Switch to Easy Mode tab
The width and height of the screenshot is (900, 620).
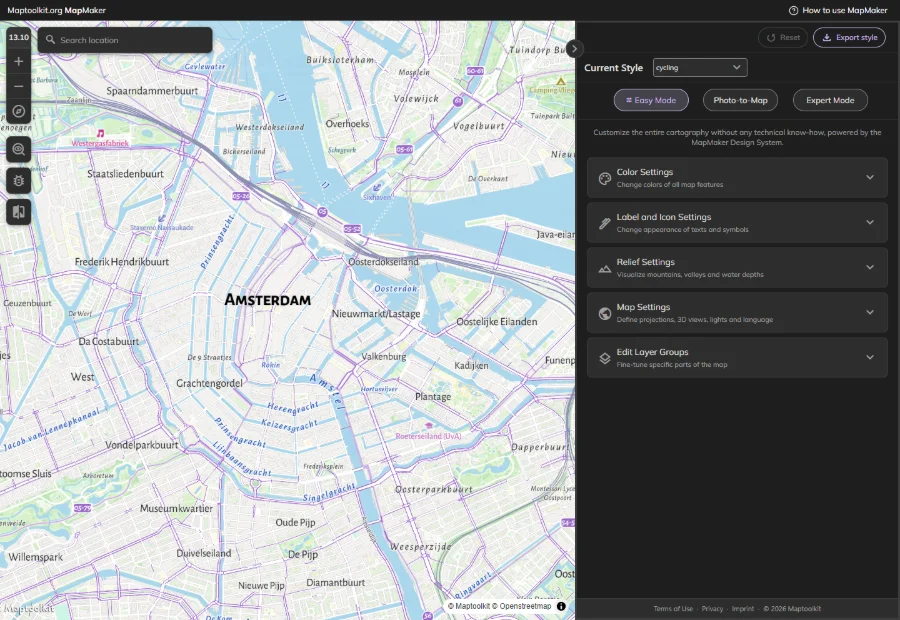tap(651, 100)
